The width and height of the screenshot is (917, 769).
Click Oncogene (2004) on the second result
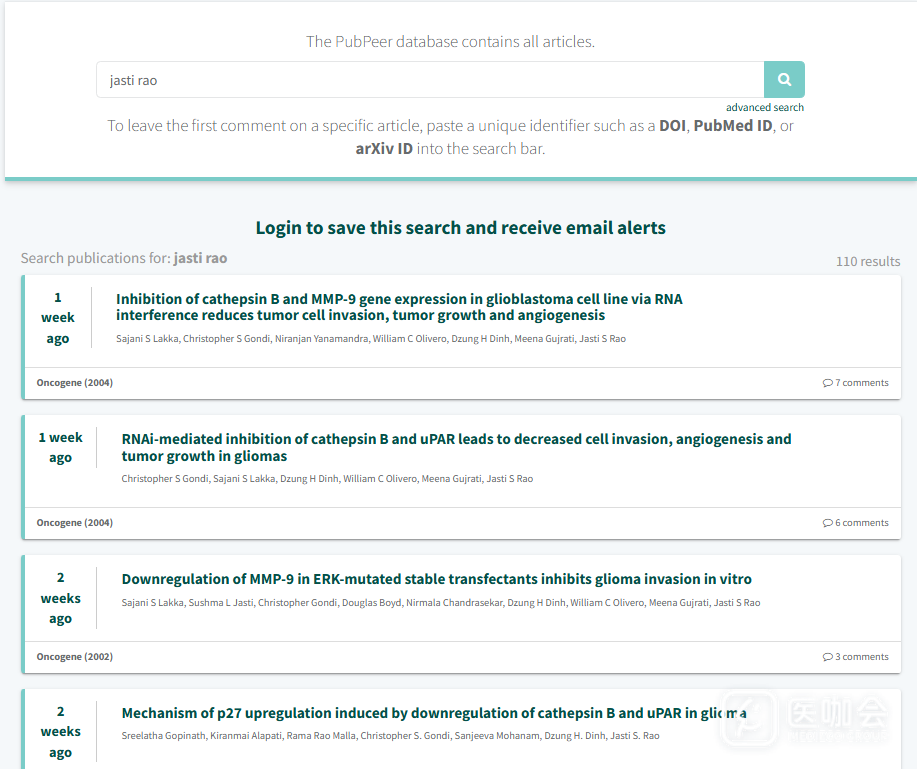[x=75, y=523]
